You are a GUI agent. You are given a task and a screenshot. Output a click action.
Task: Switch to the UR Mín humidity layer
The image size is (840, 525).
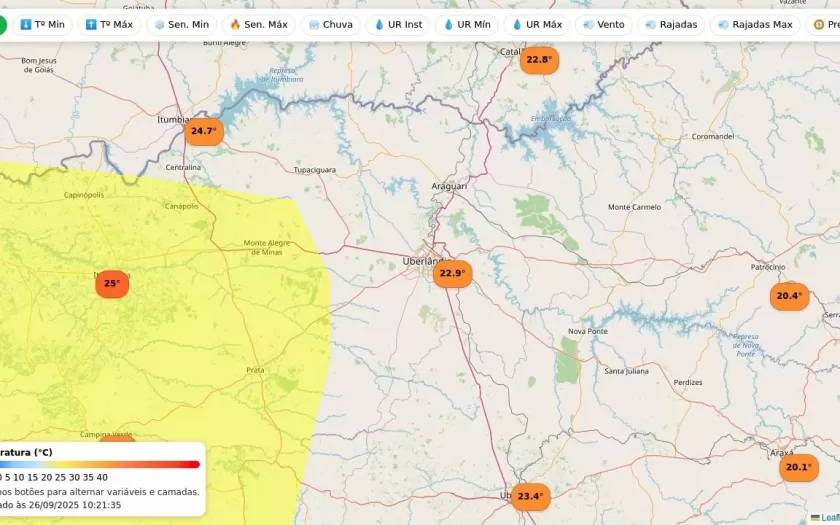(x=466, y=24)
